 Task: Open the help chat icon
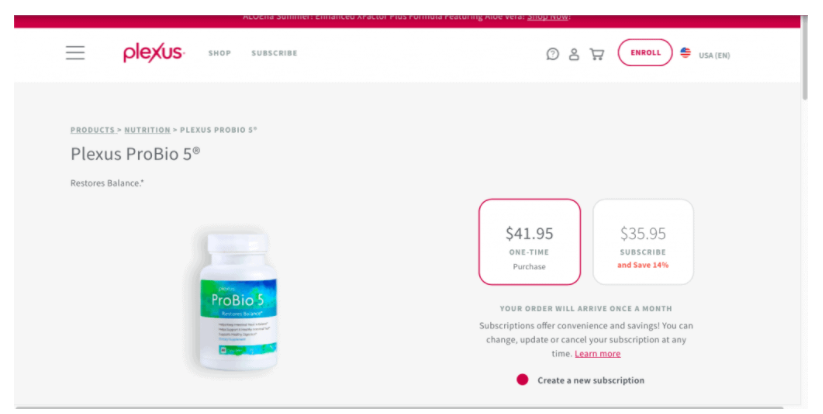click(x=552, y=54)
